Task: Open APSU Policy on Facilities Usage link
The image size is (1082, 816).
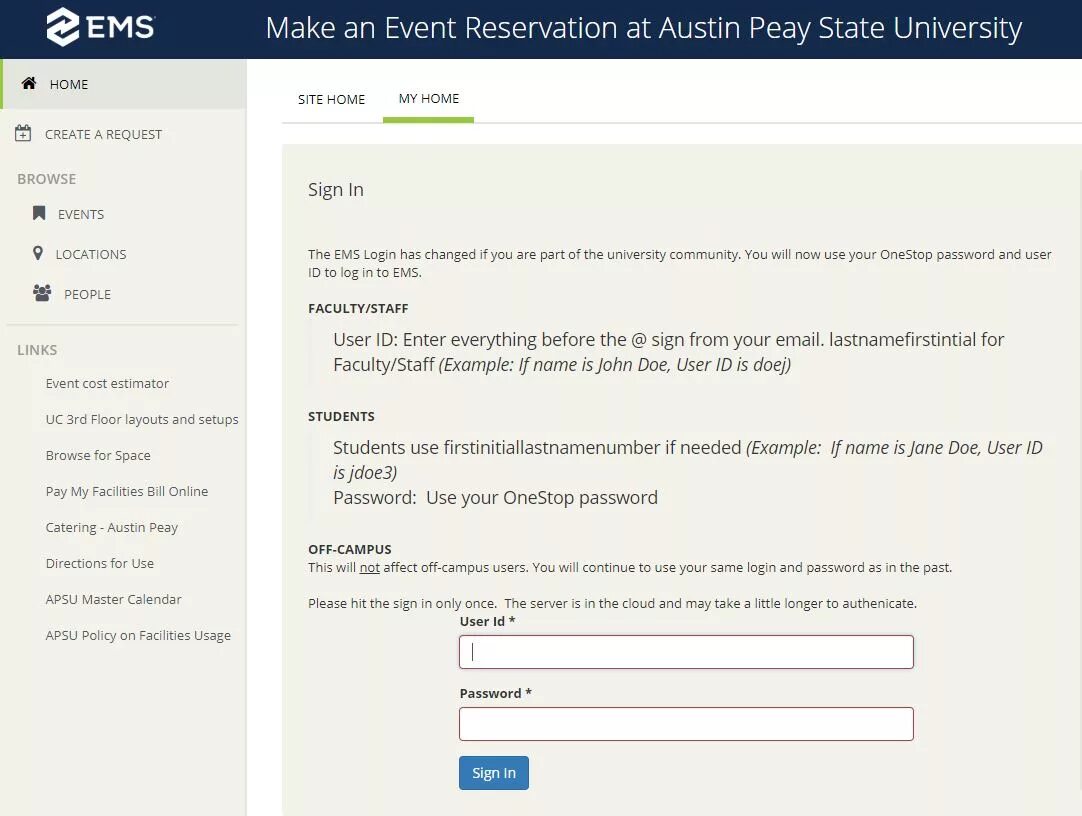Action: pyautogui.click(x=138, y=635)
